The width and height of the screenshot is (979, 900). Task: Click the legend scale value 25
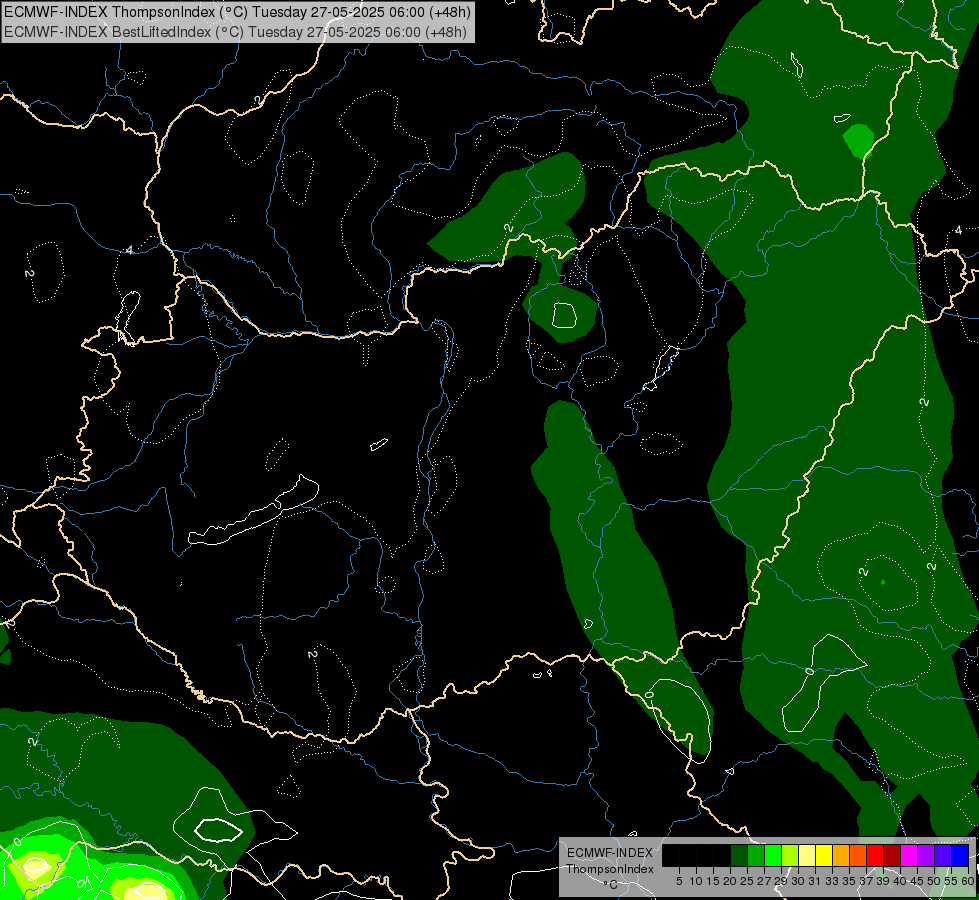[x=747, y=881]
